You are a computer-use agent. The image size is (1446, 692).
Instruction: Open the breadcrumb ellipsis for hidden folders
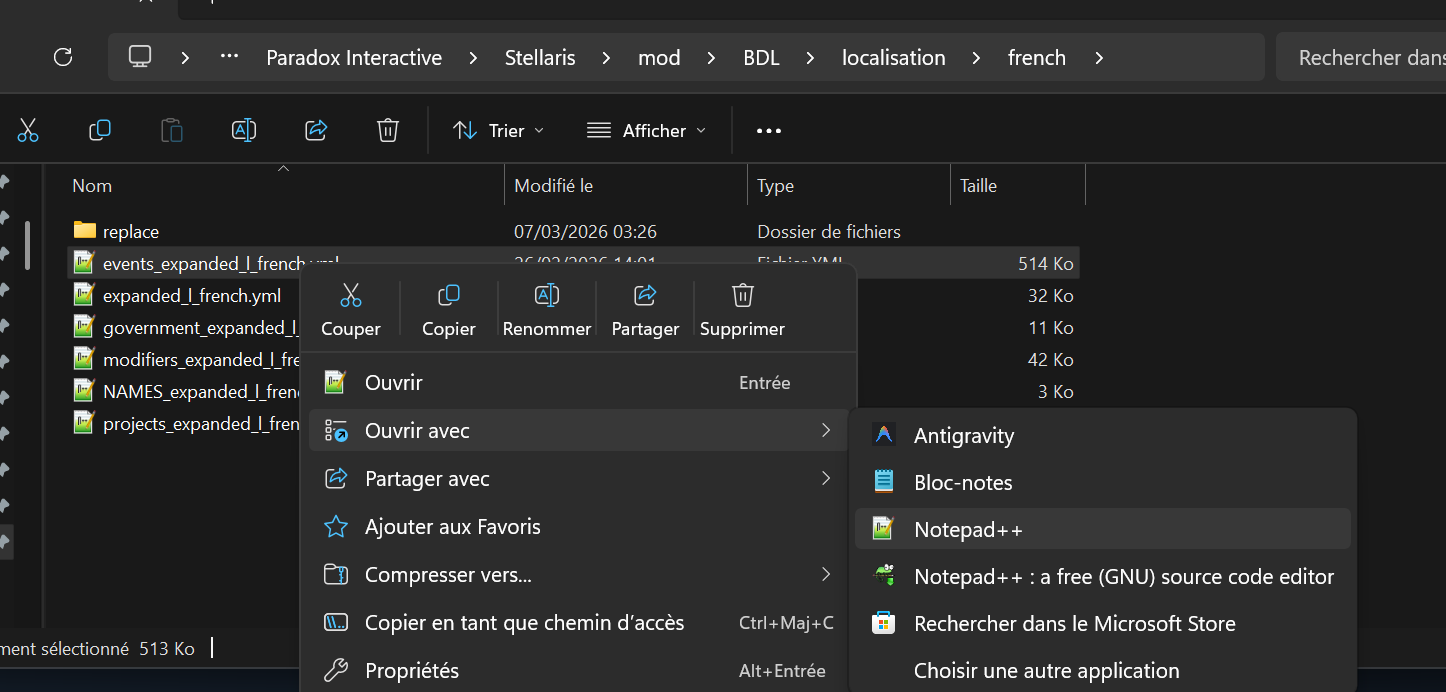click(x=229, y=57)
